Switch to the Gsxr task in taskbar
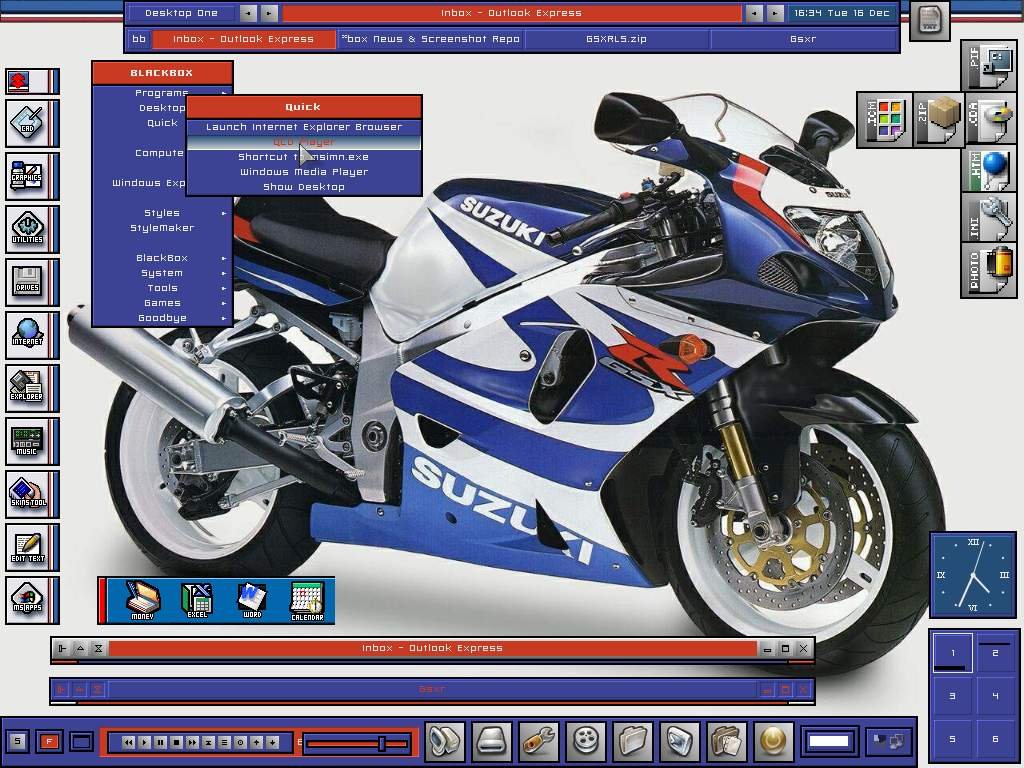 803,39
